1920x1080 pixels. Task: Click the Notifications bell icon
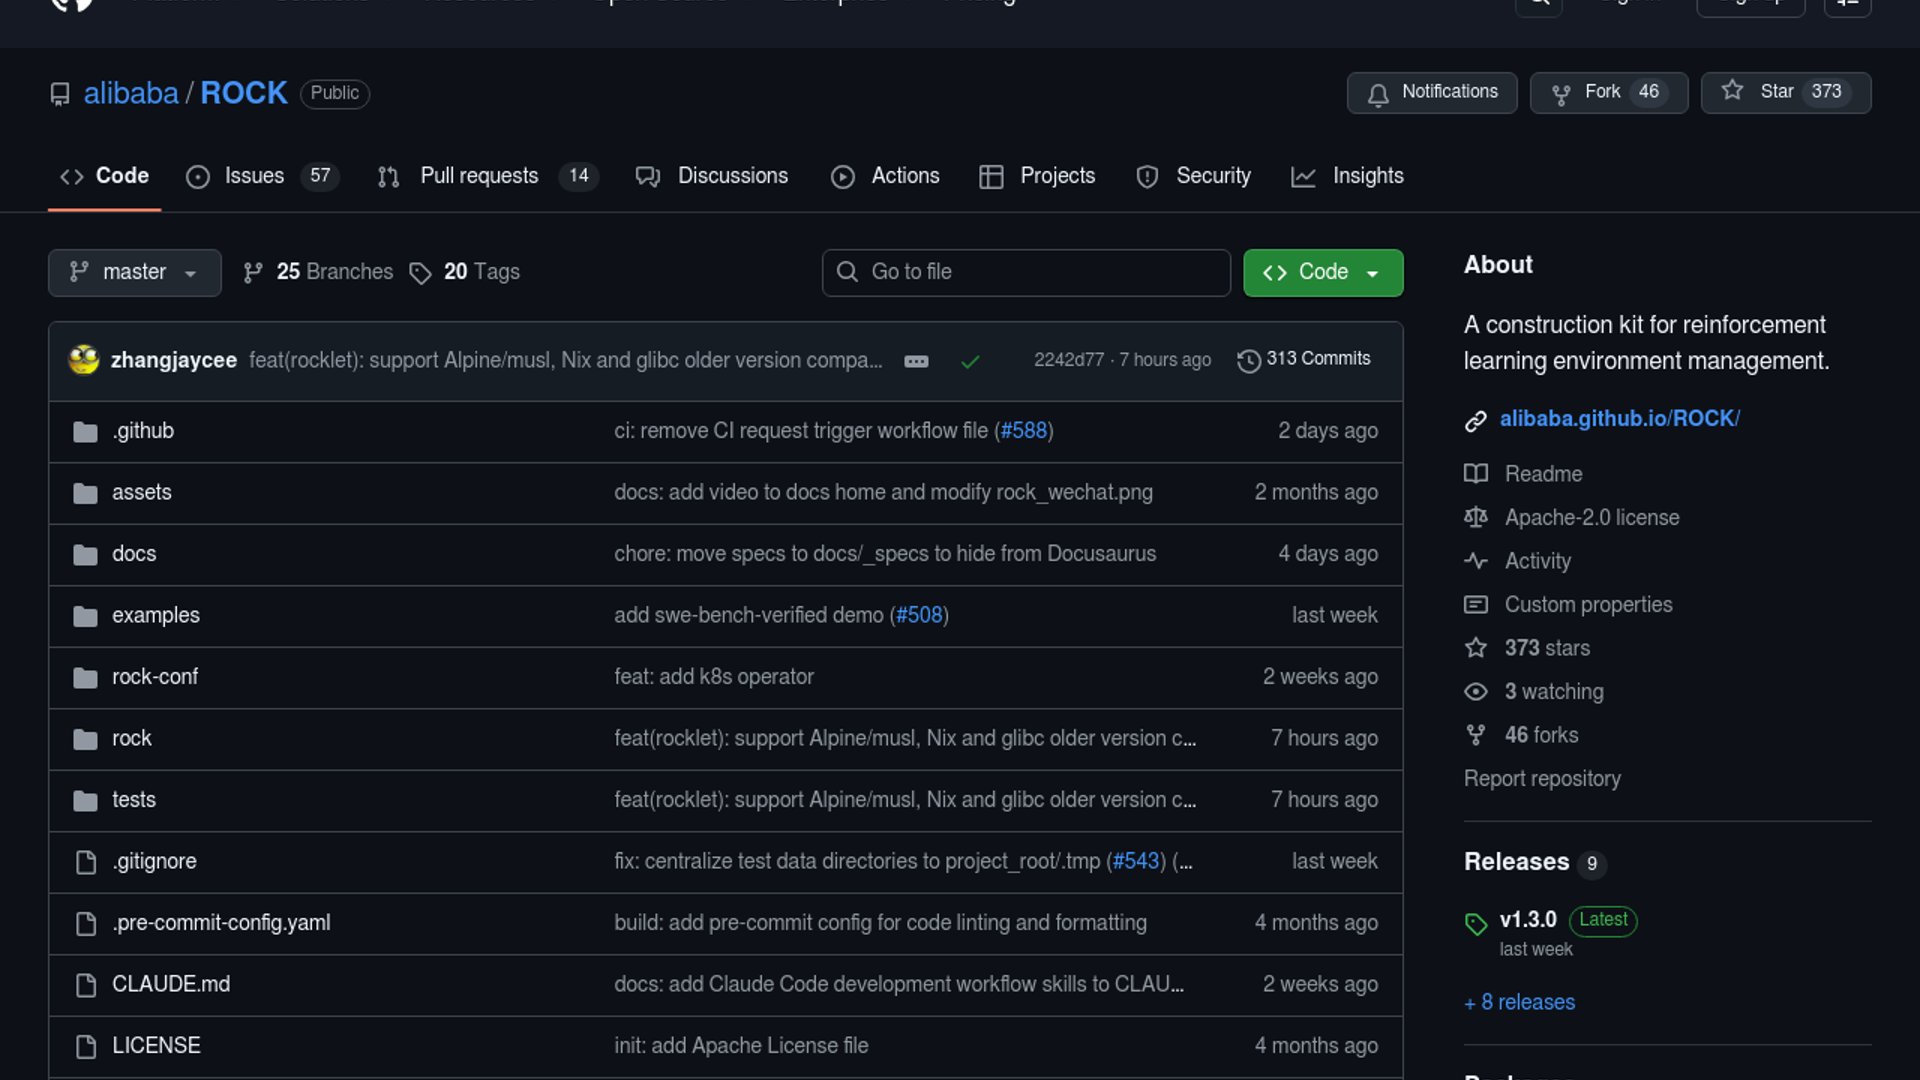(x=1378, y=94)
